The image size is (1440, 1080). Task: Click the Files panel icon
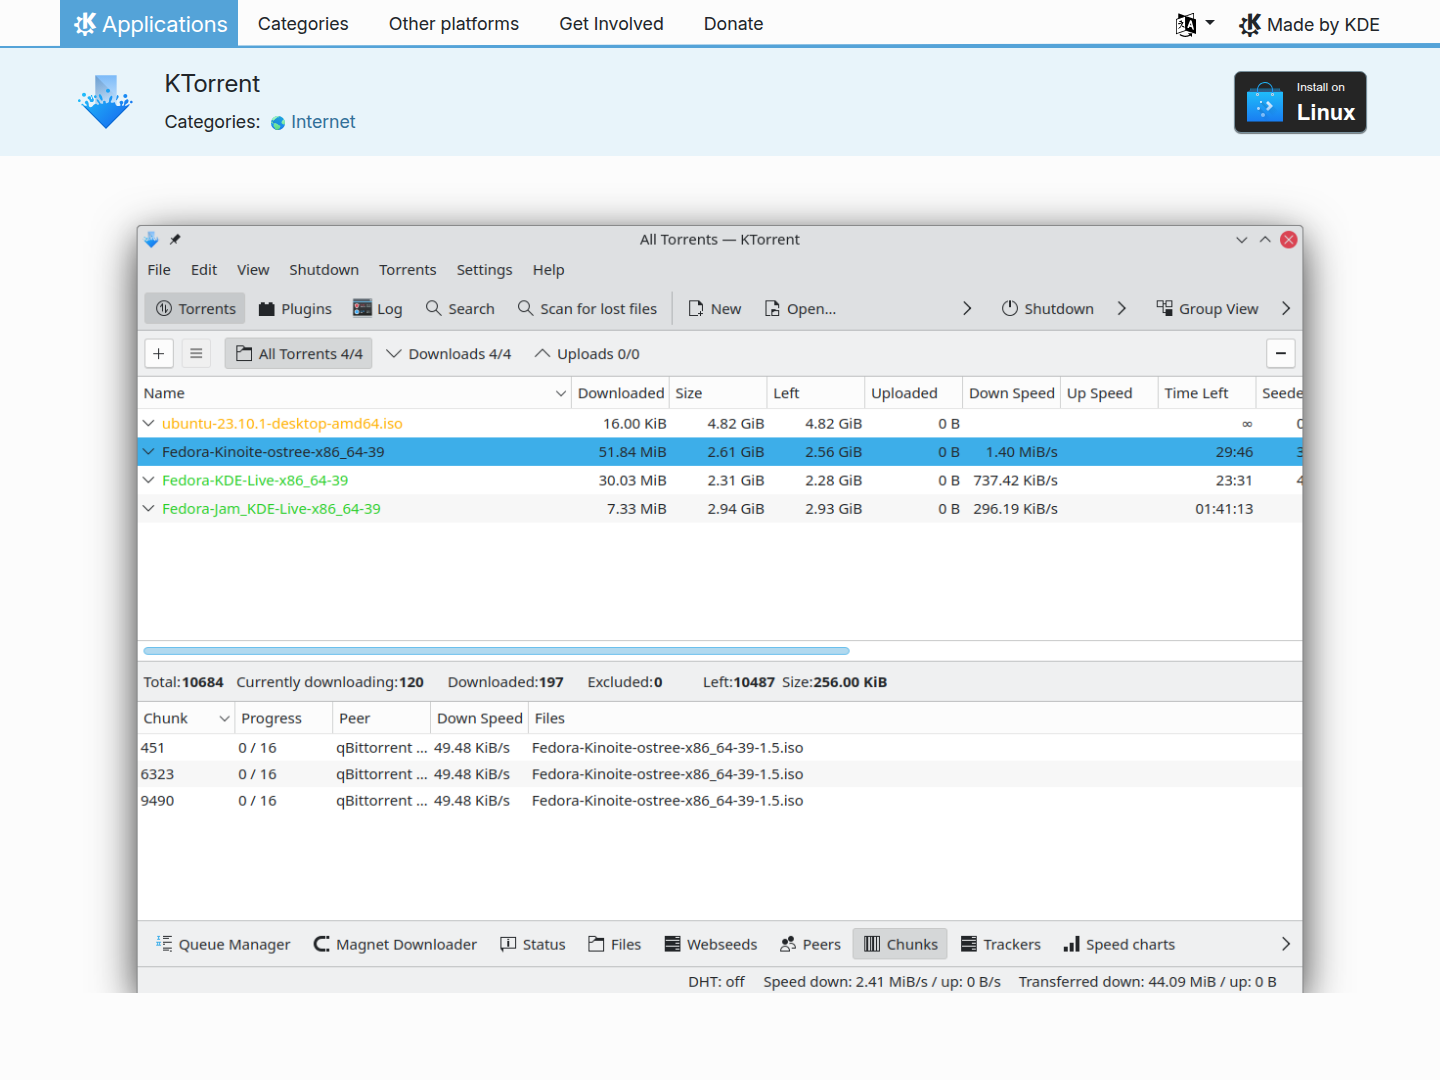click(596, 944)
